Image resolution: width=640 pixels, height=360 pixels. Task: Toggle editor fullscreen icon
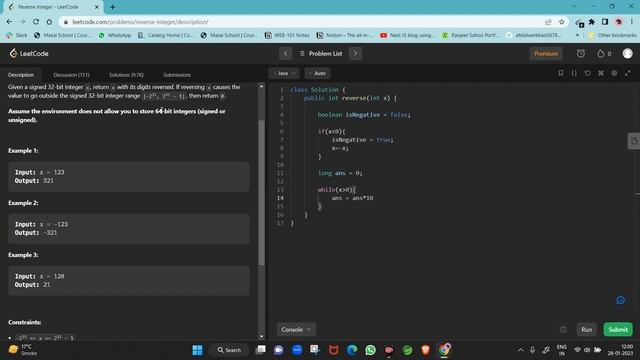(628, 73)
